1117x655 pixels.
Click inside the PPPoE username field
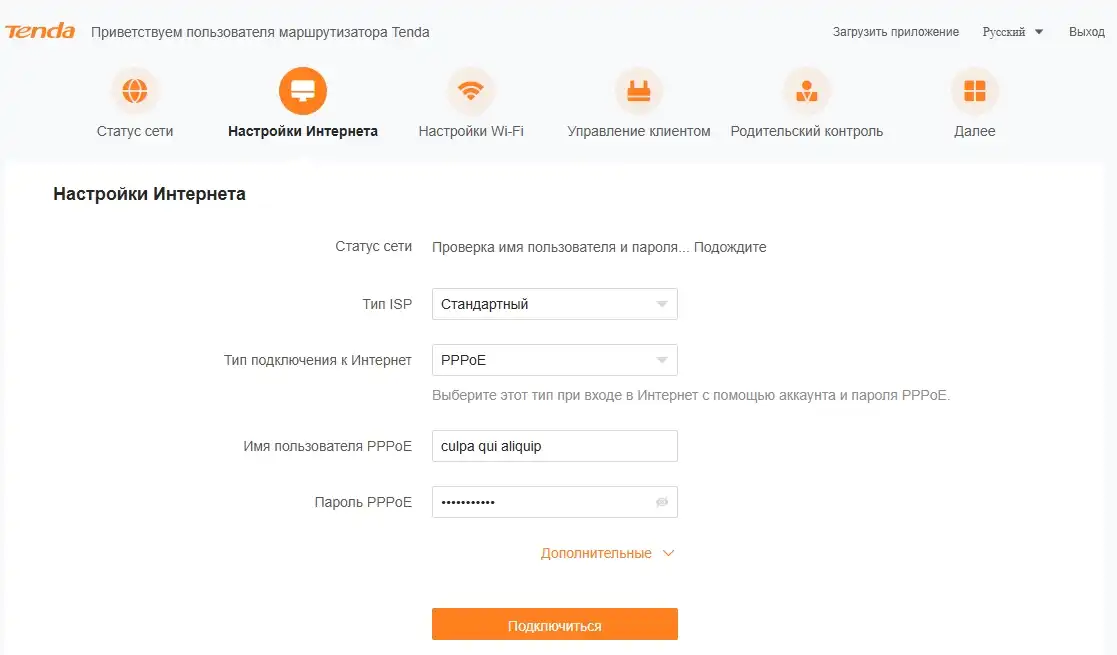tap(554, 445)
